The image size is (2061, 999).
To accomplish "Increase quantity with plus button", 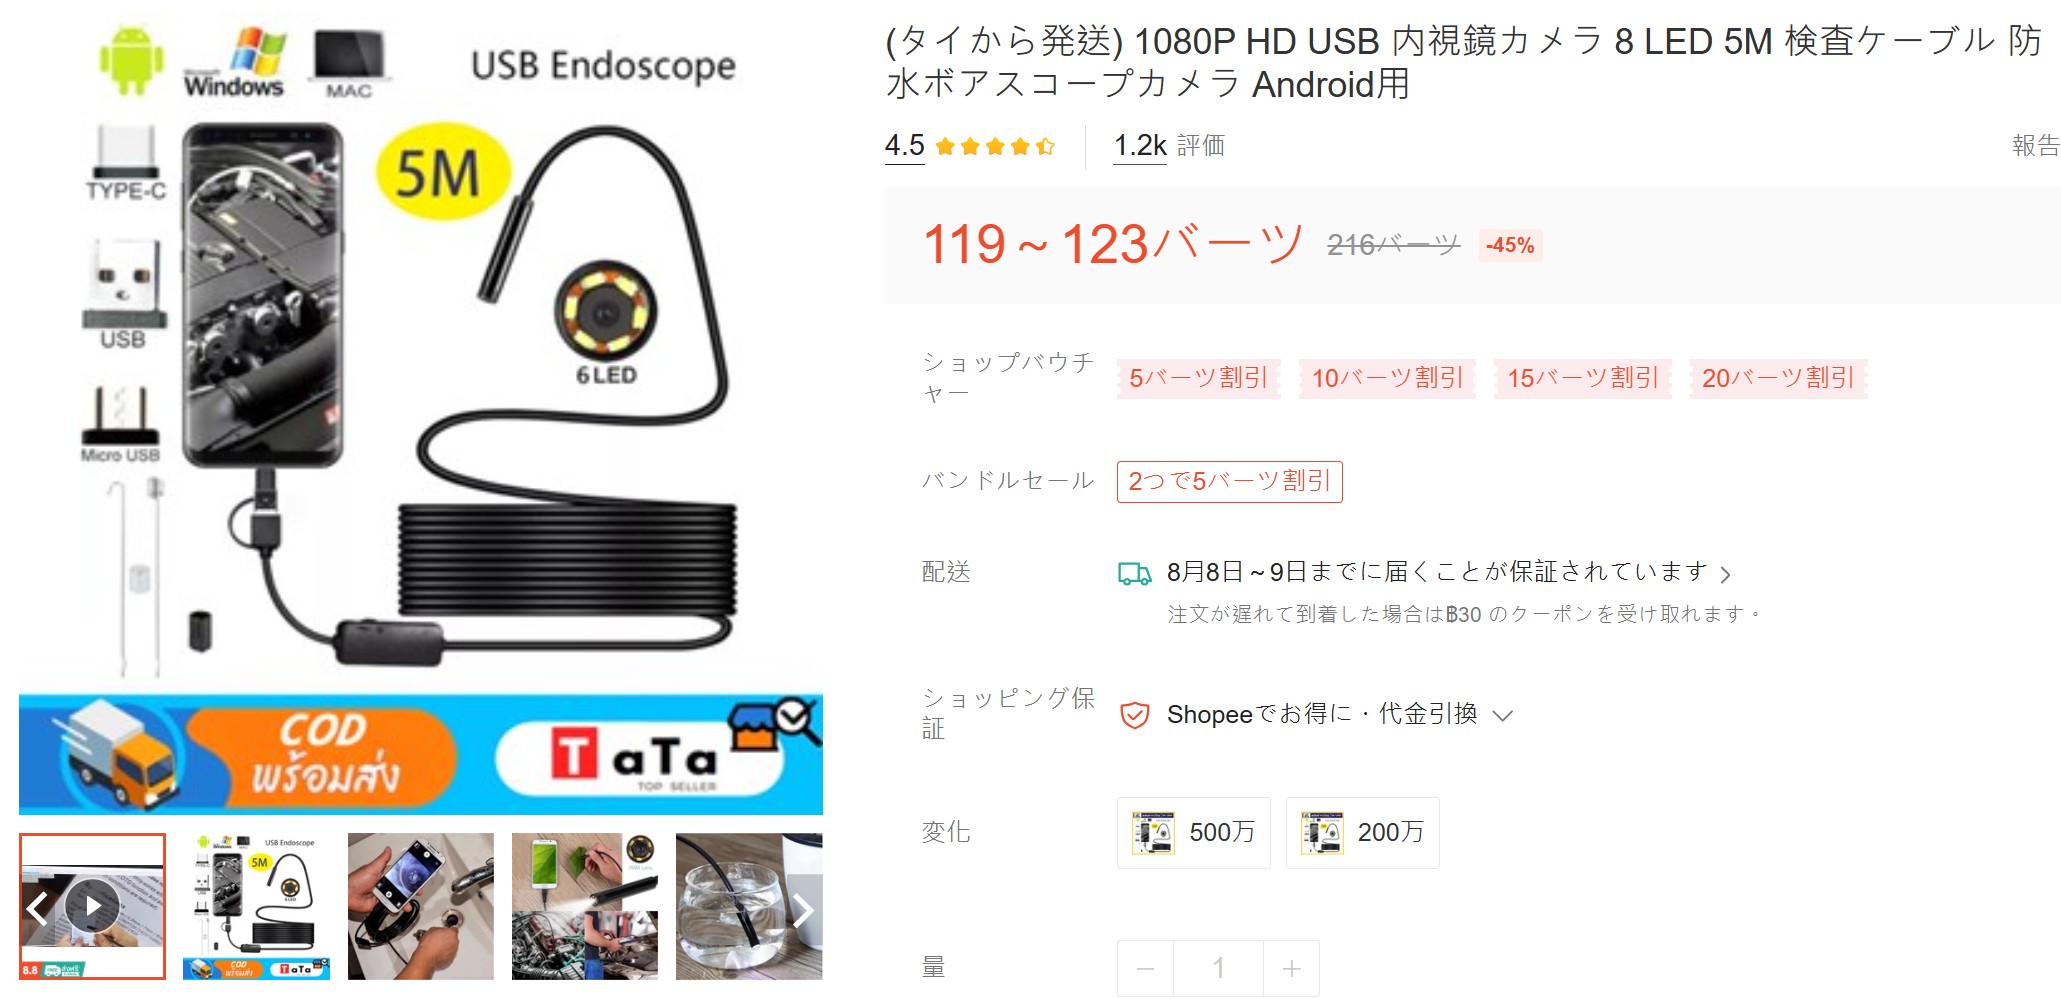I will tap(1291, 968).
